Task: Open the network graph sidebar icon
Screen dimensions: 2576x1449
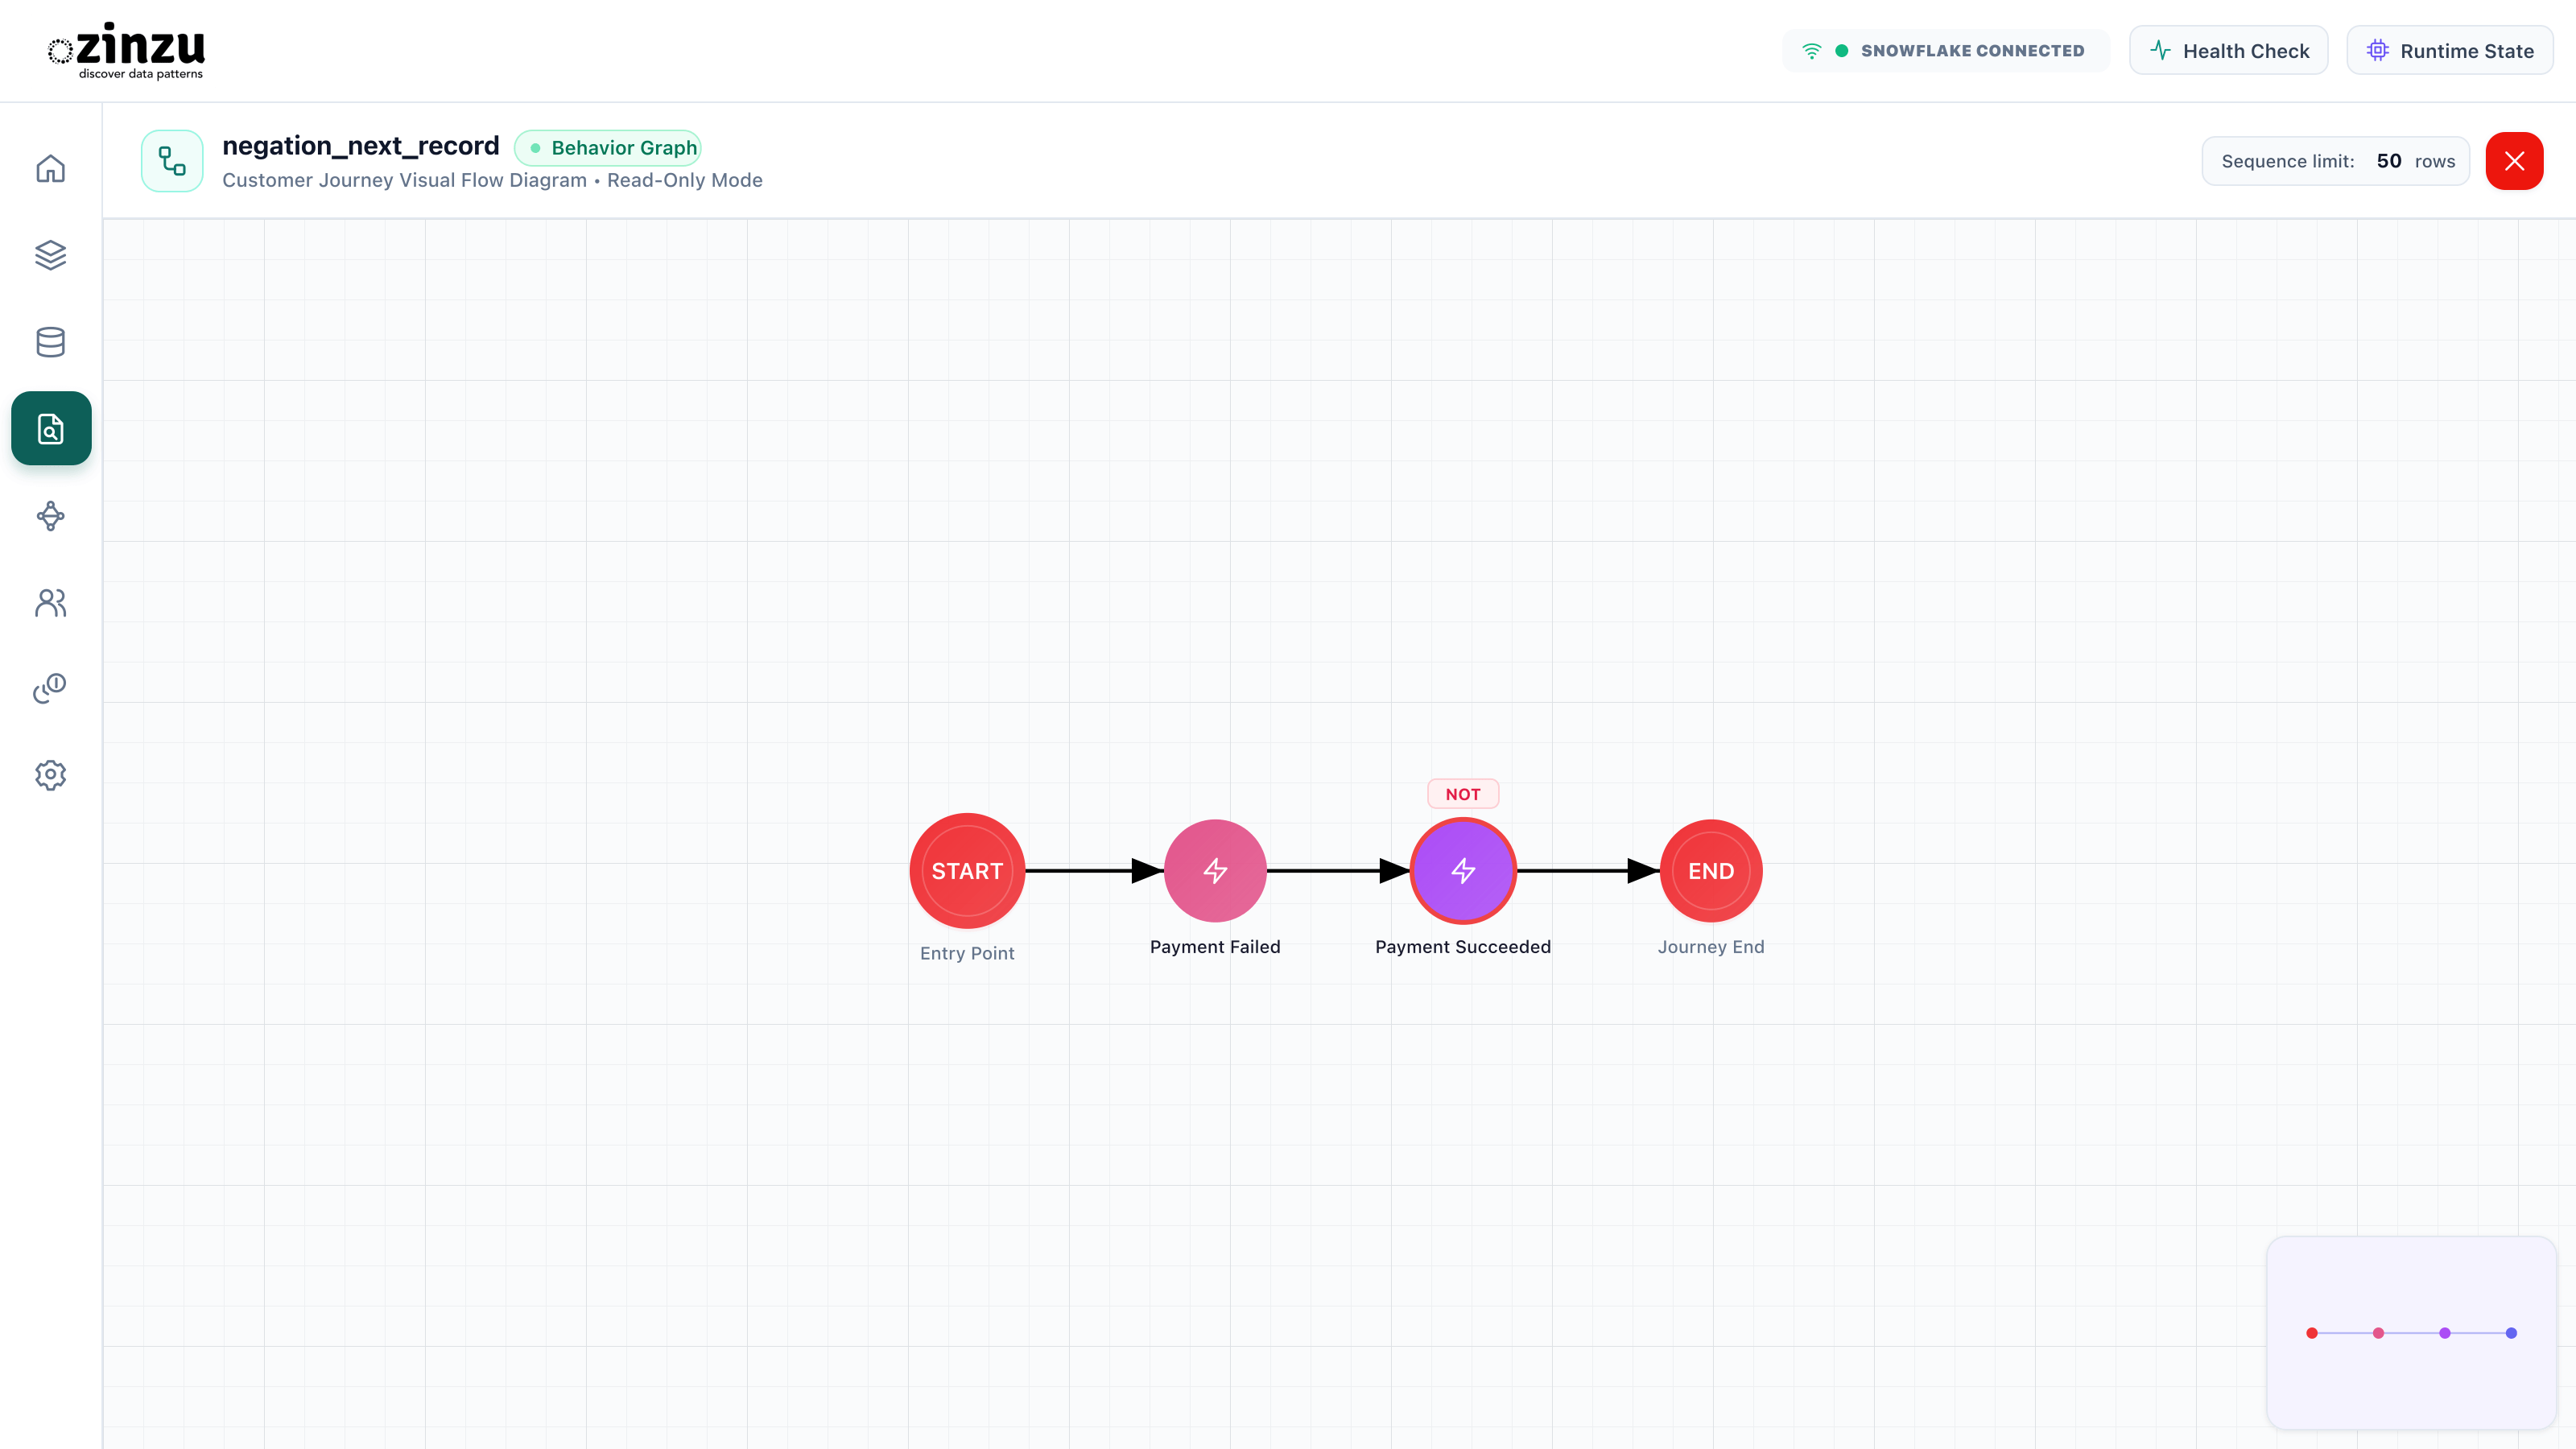Action: (x=50, y=516)
